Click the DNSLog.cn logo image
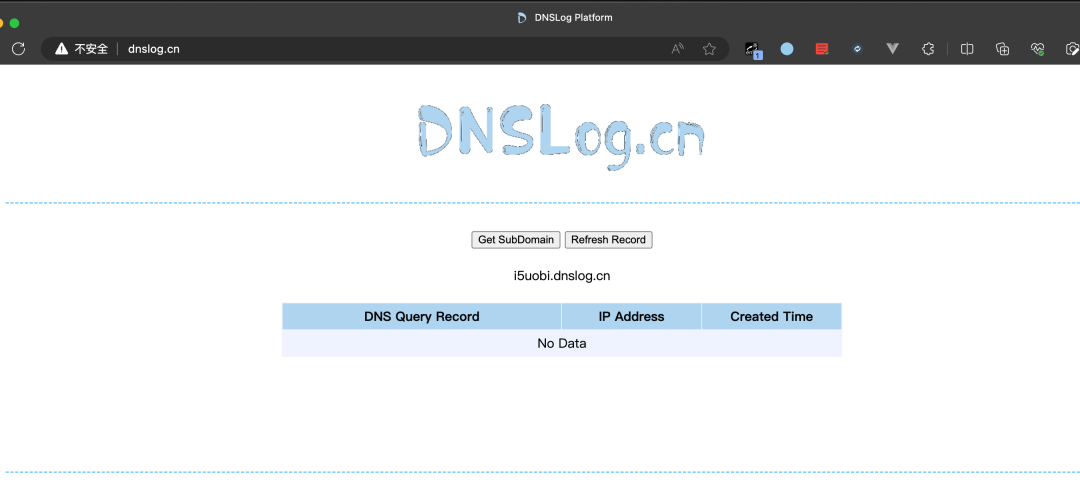This screenshot has width=1080, height=493. pos(561,137)
